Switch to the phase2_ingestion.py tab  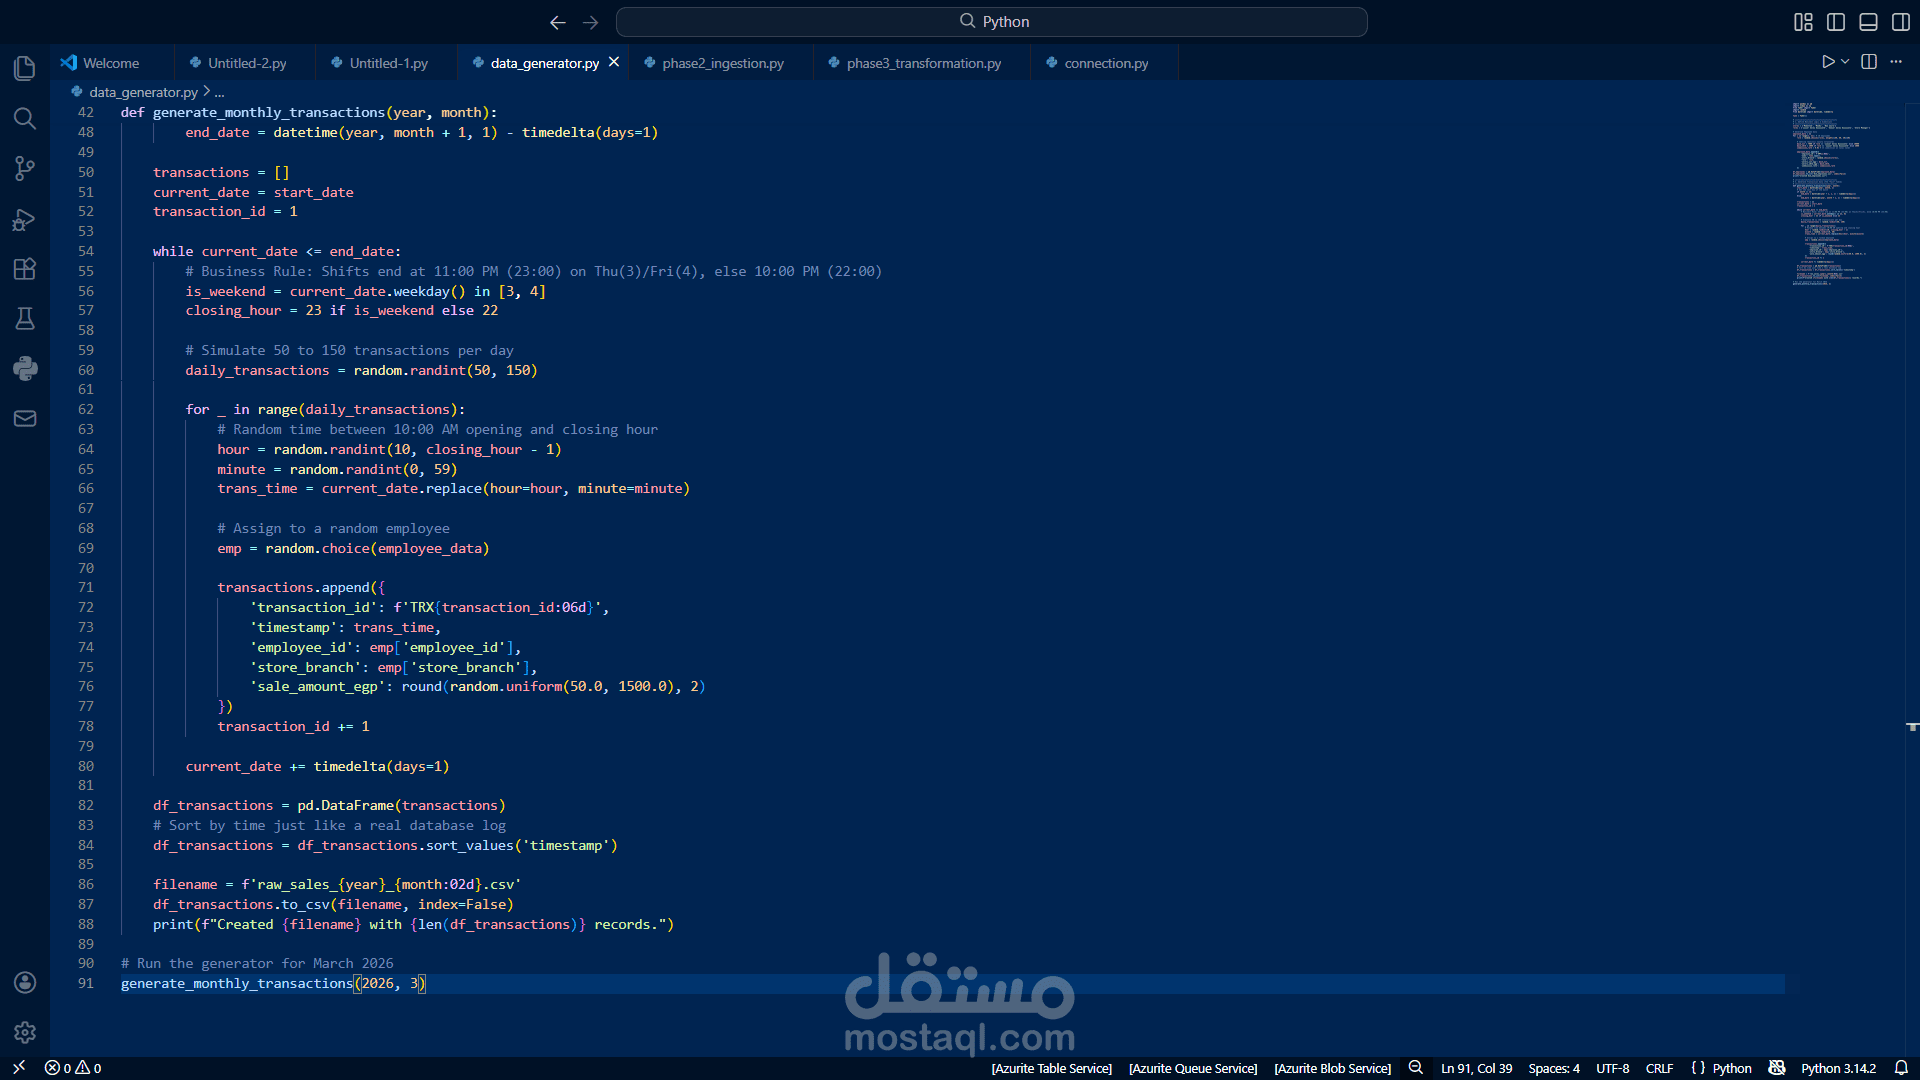tap(722, 63)
